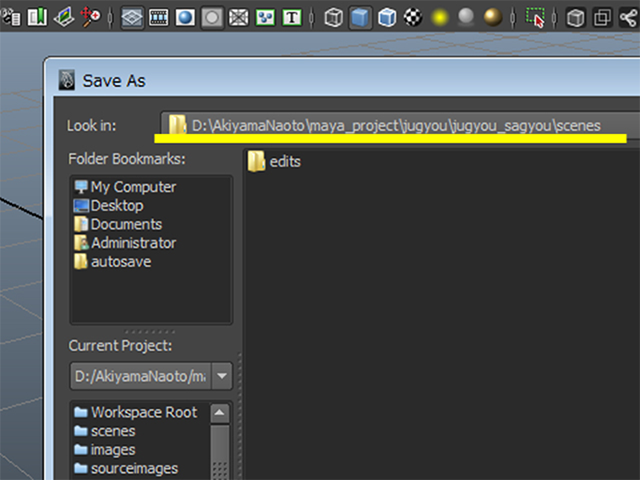
Task: Toggle X-ray cube icon
Action: pos(576,17)
